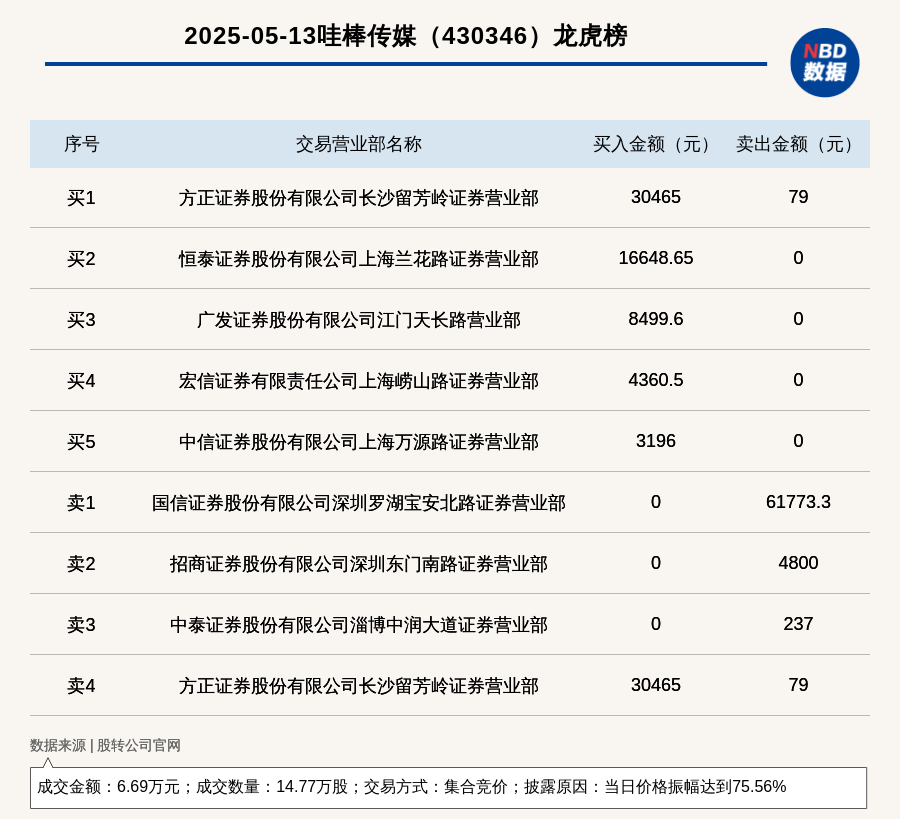Select the 买4 row label
900x819 pixels.
(82, 381)
